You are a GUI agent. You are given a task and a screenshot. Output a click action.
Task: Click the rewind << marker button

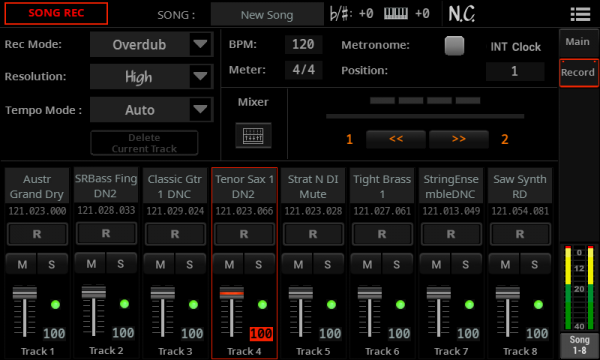396,139
